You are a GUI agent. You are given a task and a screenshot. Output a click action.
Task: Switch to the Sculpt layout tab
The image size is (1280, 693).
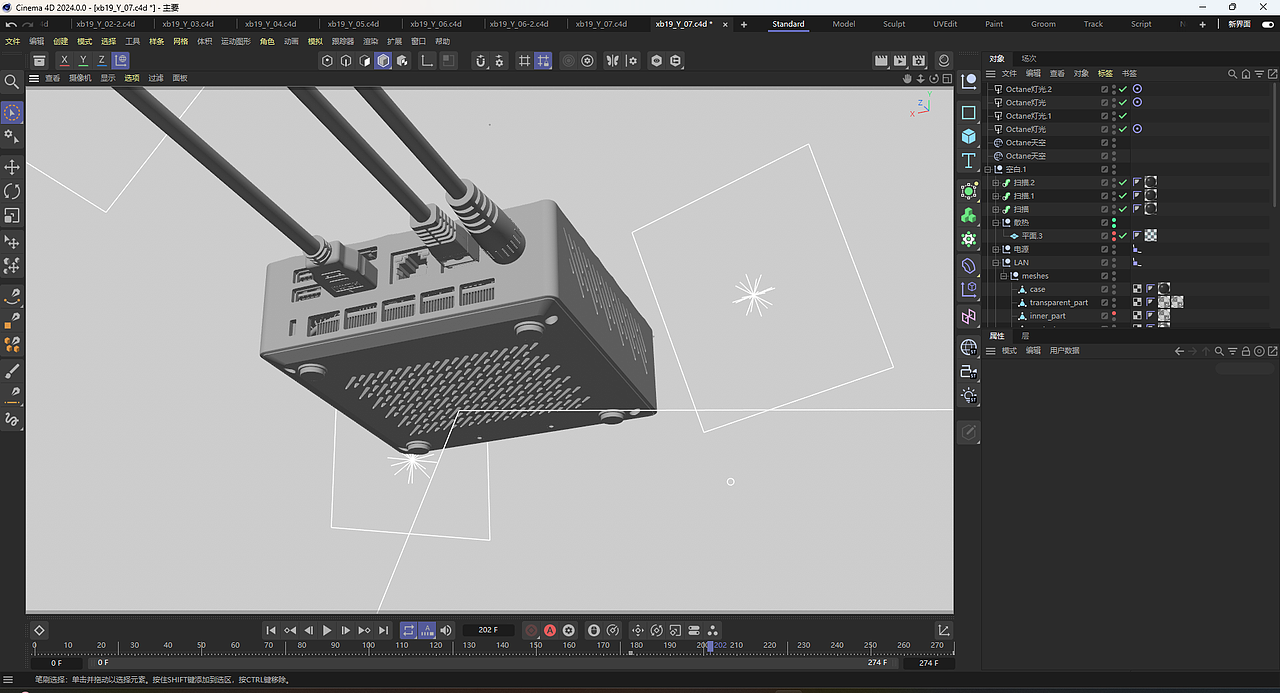pos(894,24)
